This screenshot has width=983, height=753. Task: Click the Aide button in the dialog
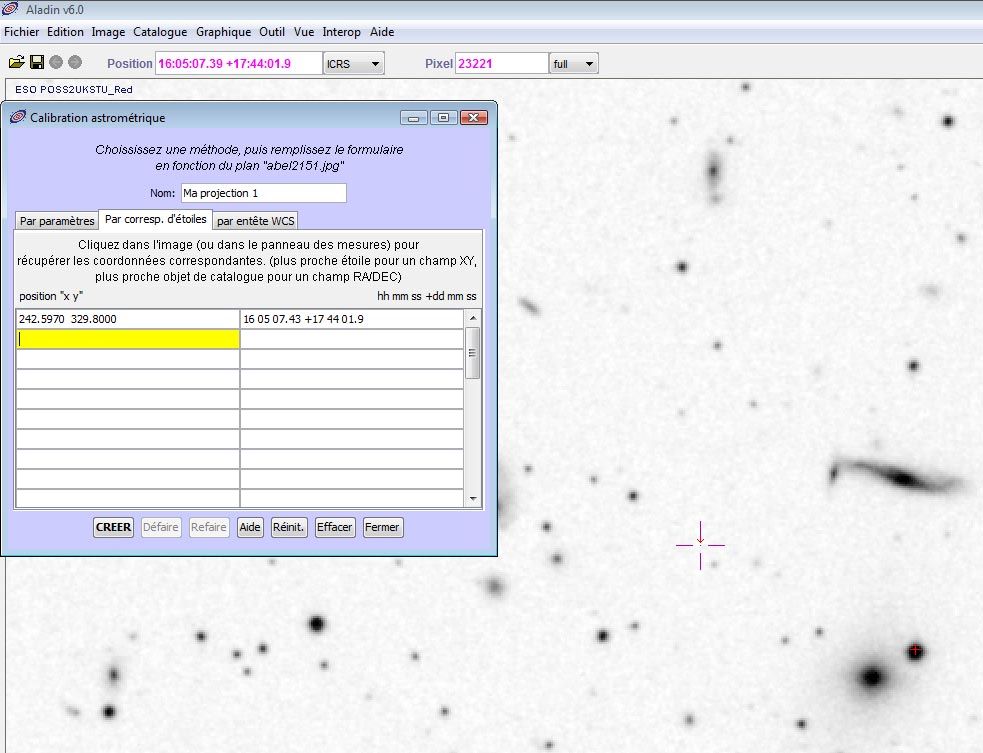(x=250, y=527)
